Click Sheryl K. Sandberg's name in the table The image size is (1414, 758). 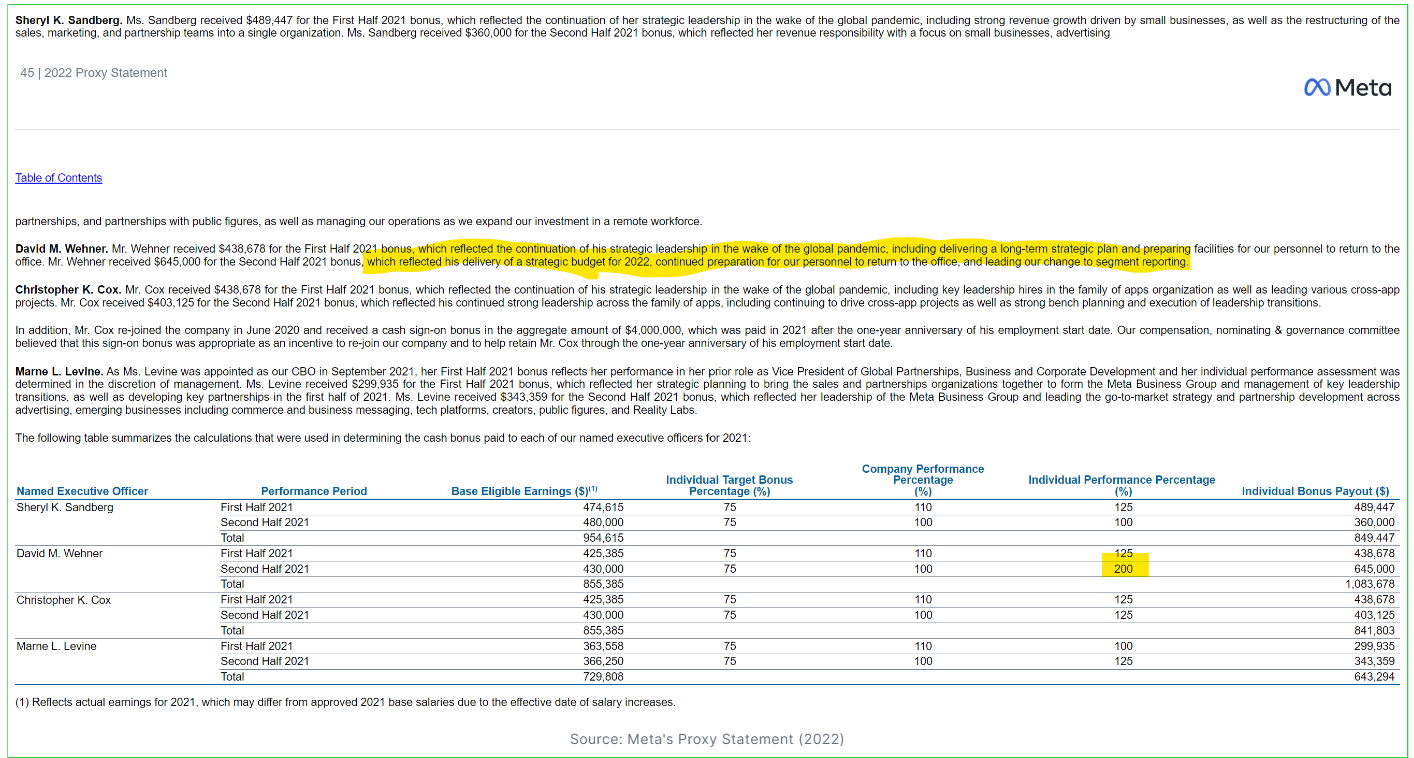pos(65,507)
